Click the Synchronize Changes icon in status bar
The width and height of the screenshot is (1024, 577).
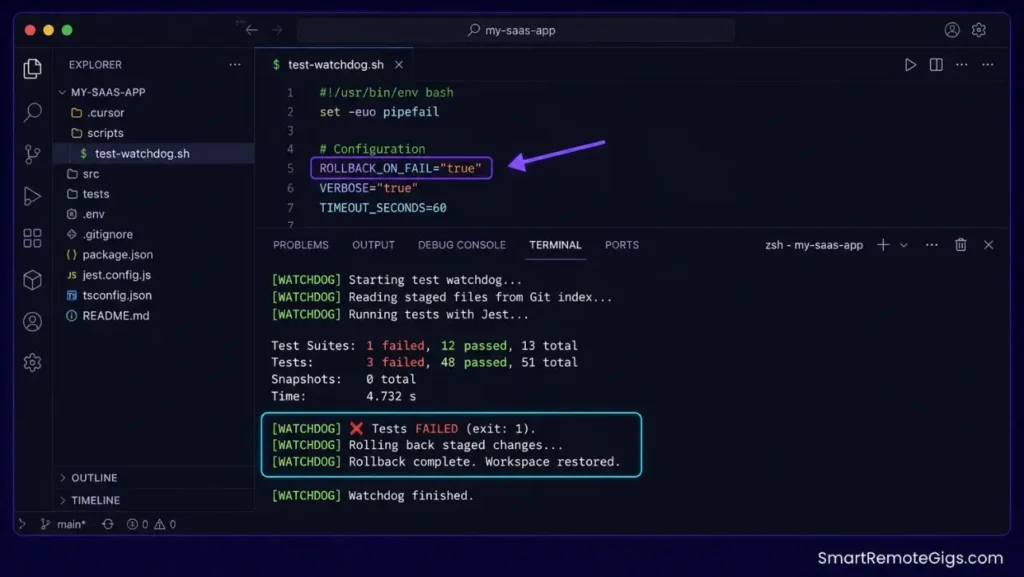[x=108, y=524]
